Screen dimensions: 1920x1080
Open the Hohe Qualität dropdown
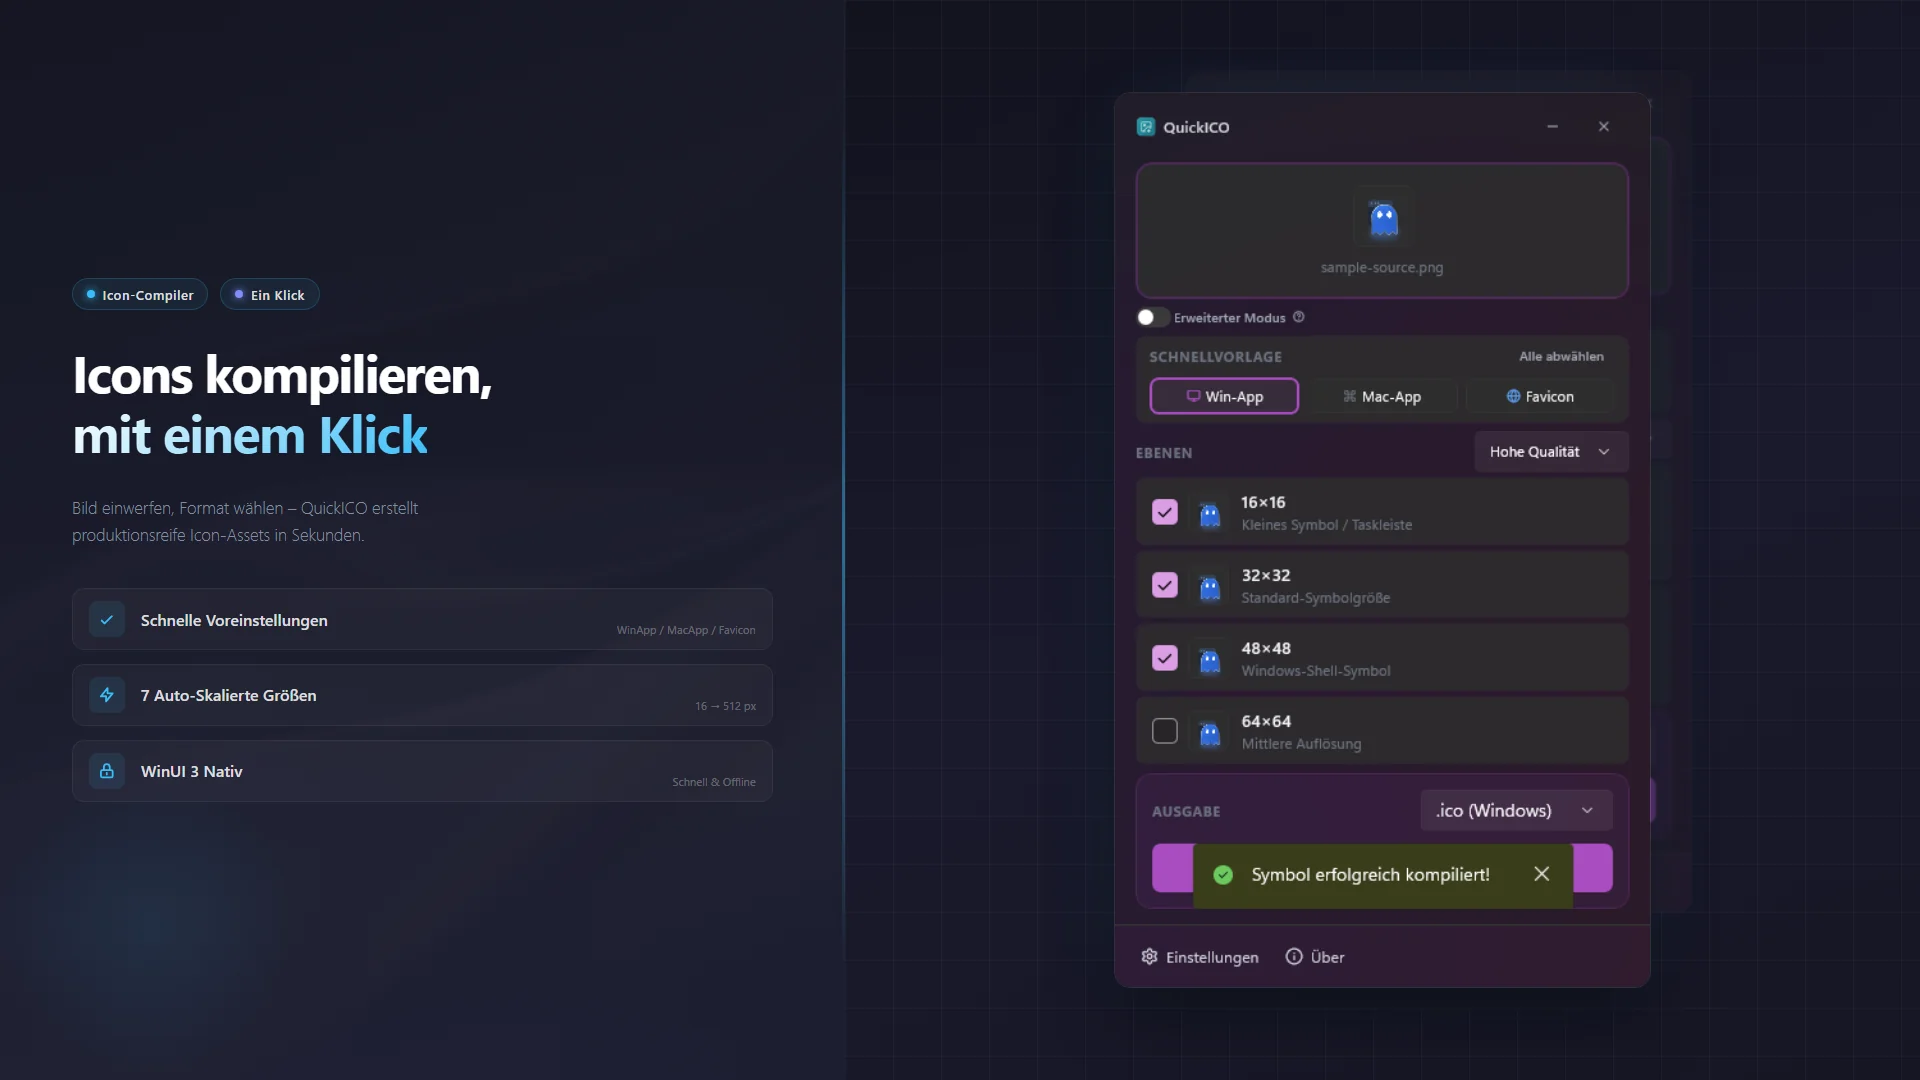1551,452
